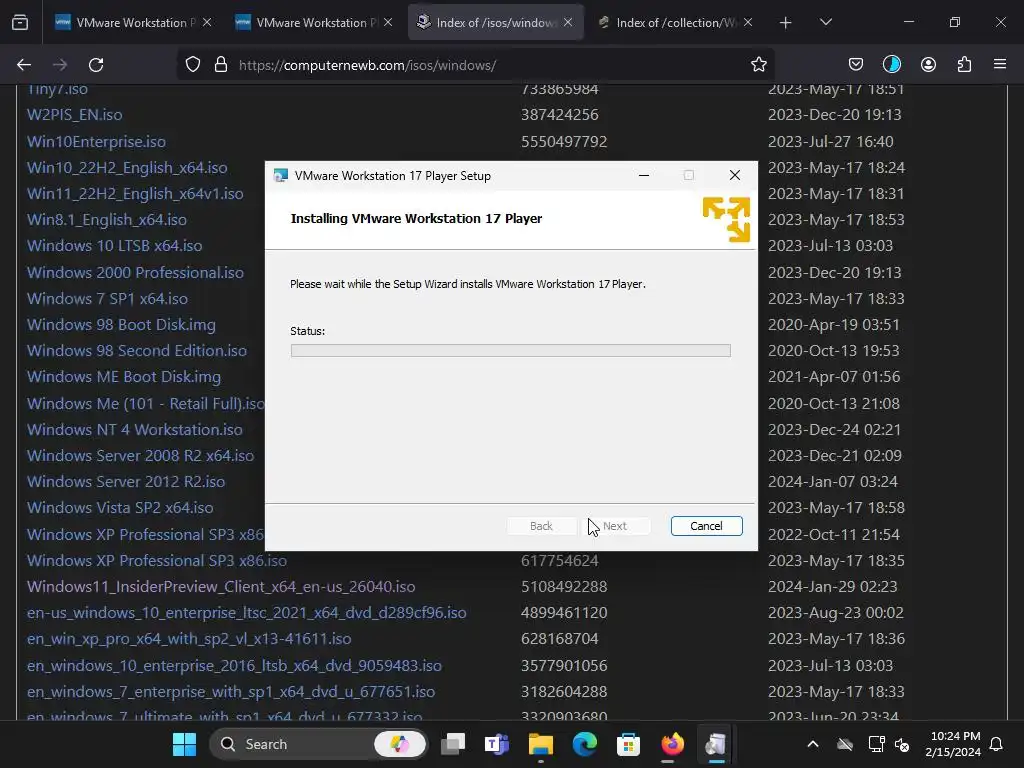The width and height of the screenshot is (1024, 768).
Task: Open the notification bell icon
Action: [x=997, y=744]
